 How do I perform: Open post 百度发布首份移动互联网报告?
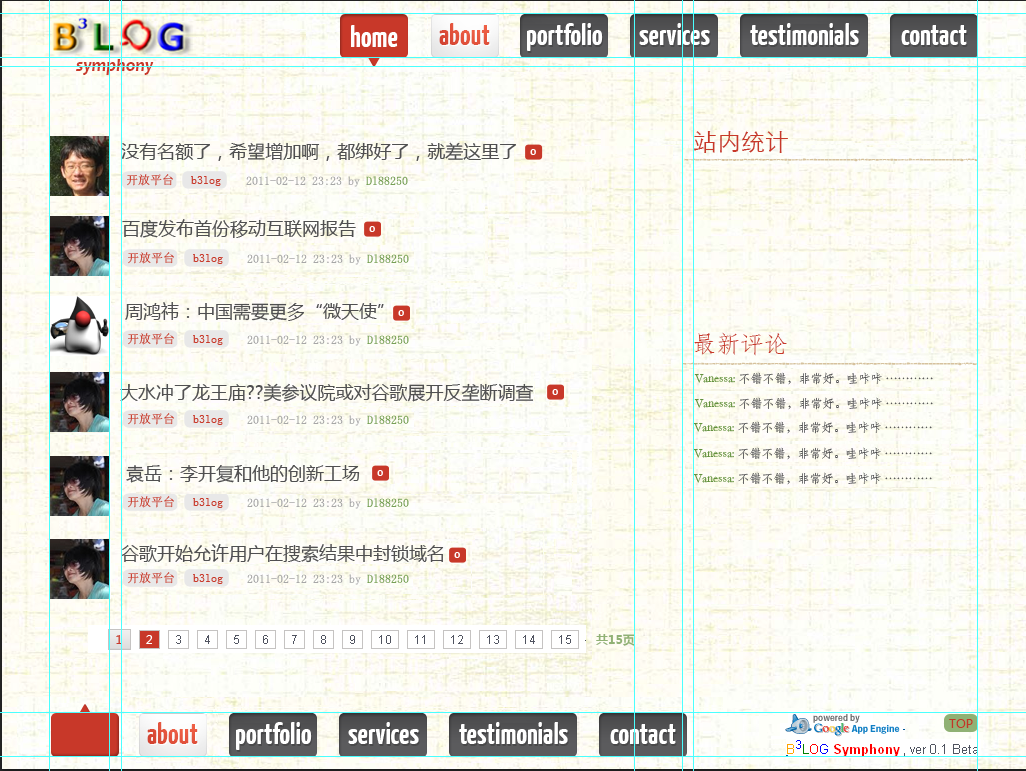click(239, 229)
